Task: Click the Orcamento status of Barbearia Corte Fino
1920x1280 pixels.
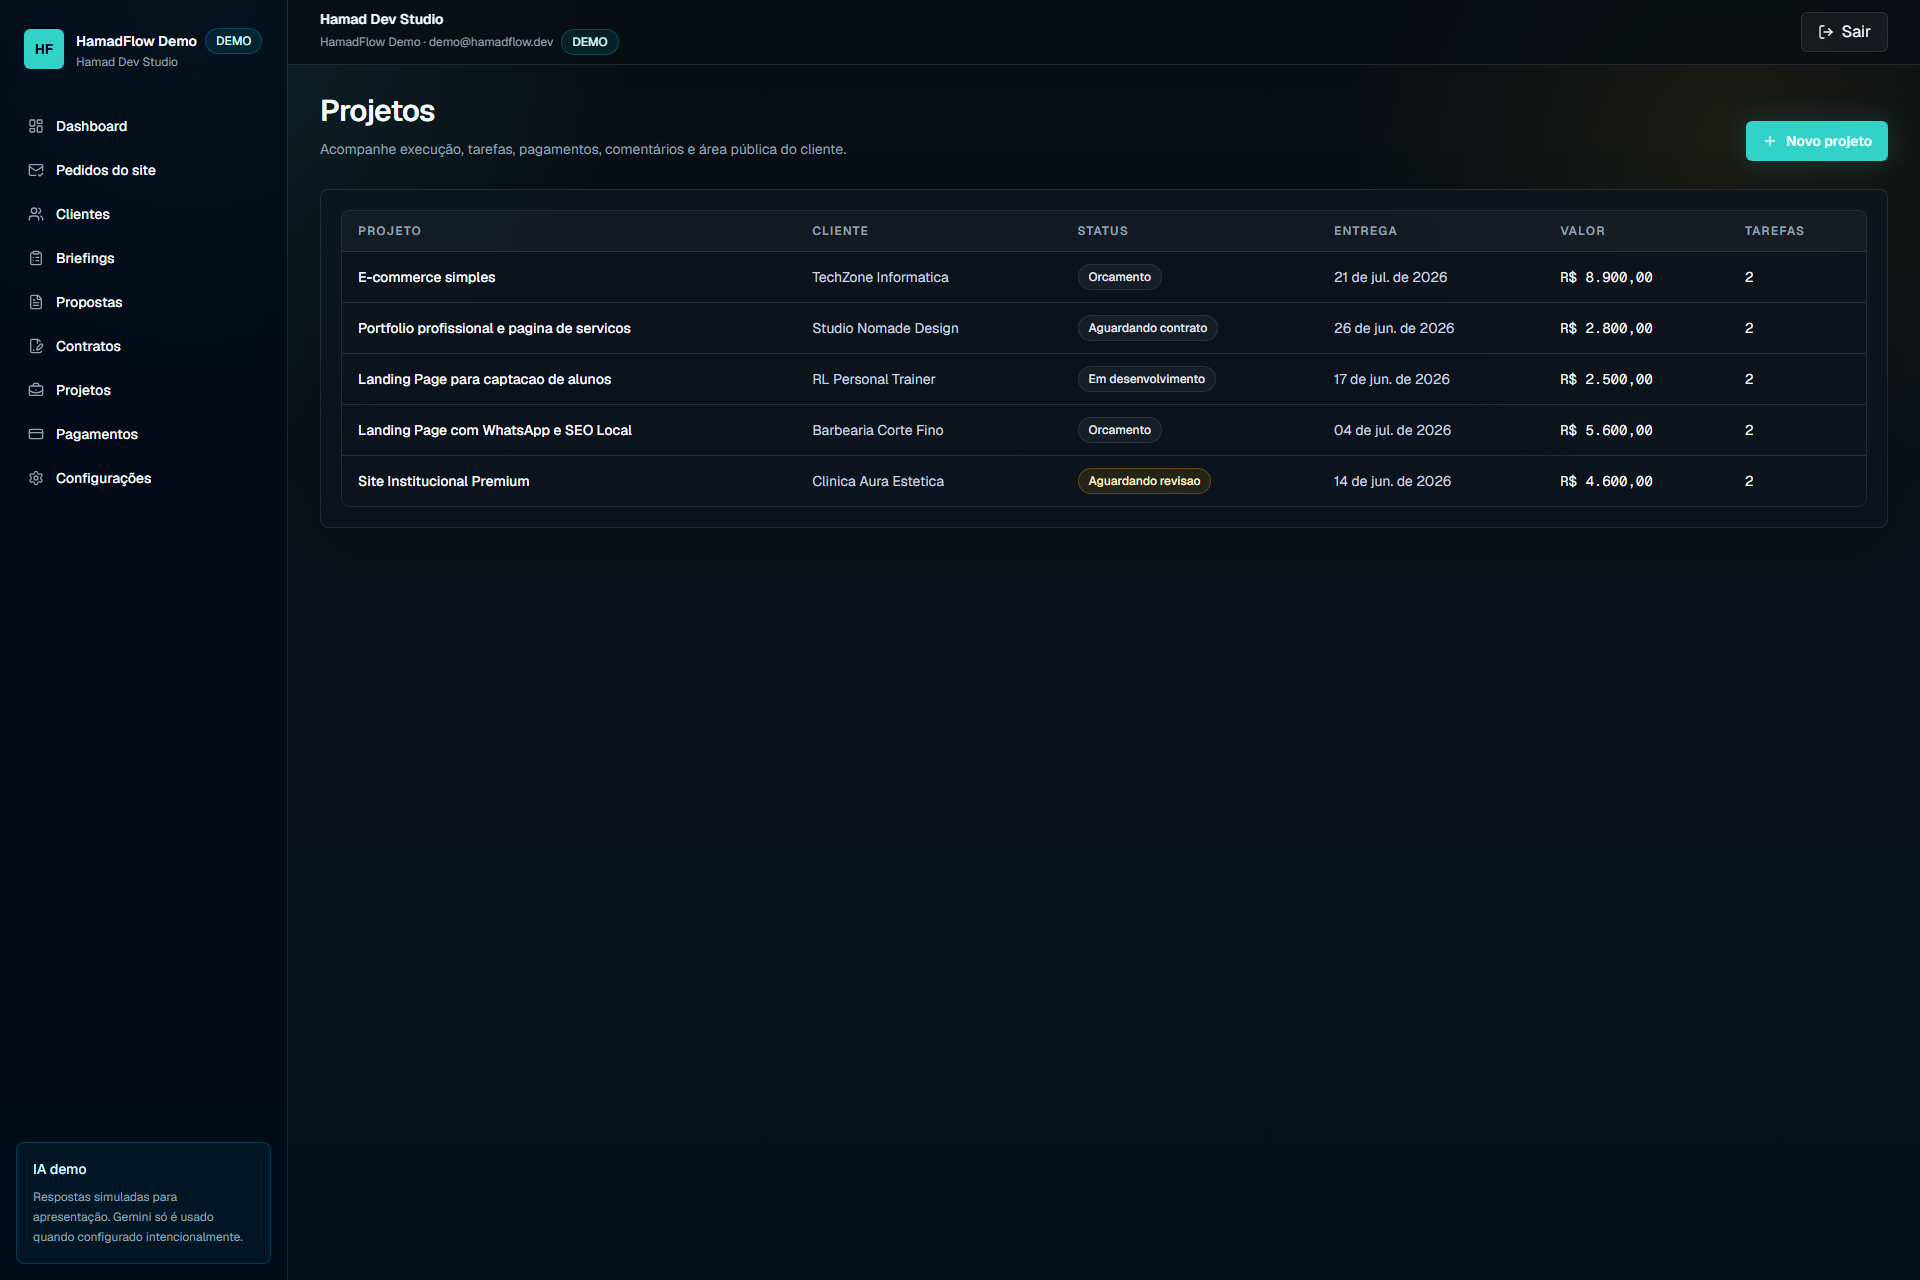Action: click(1119, 430)
